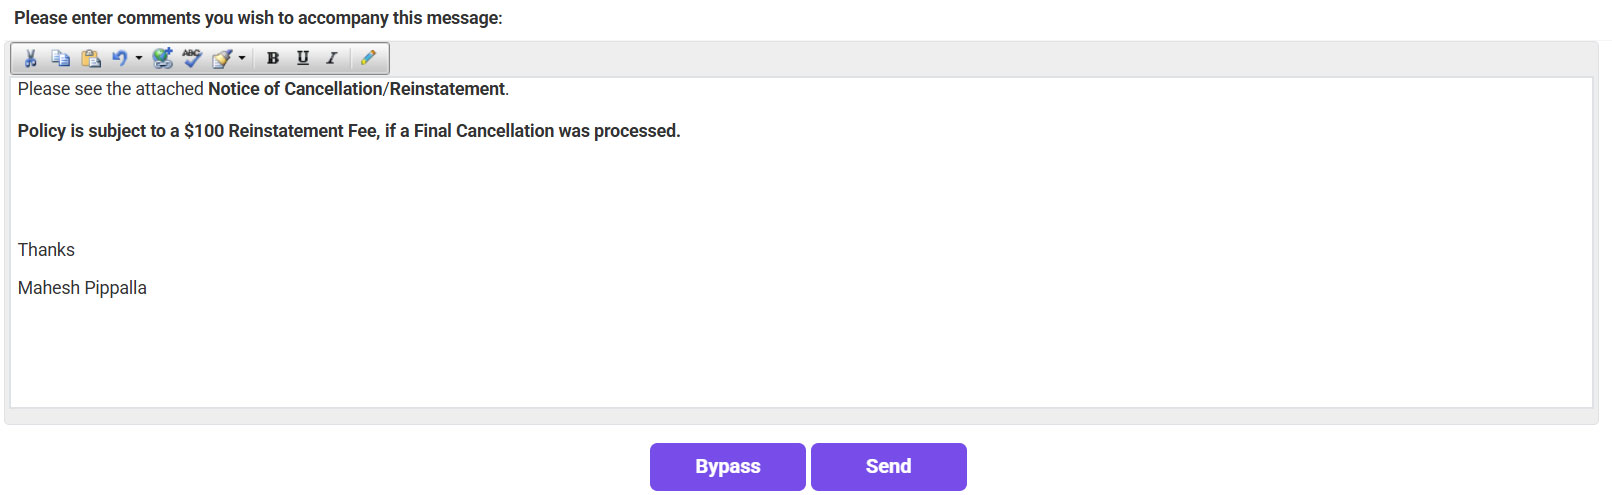Place cursor after 'Mahesh Pippalla' signature

tap(148, 288)
